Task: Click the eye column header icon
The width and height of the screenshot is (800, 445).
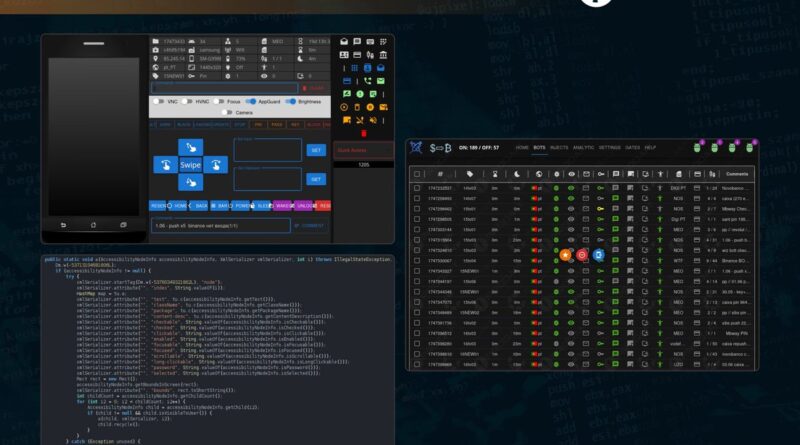Action: (x=571, y=174)
